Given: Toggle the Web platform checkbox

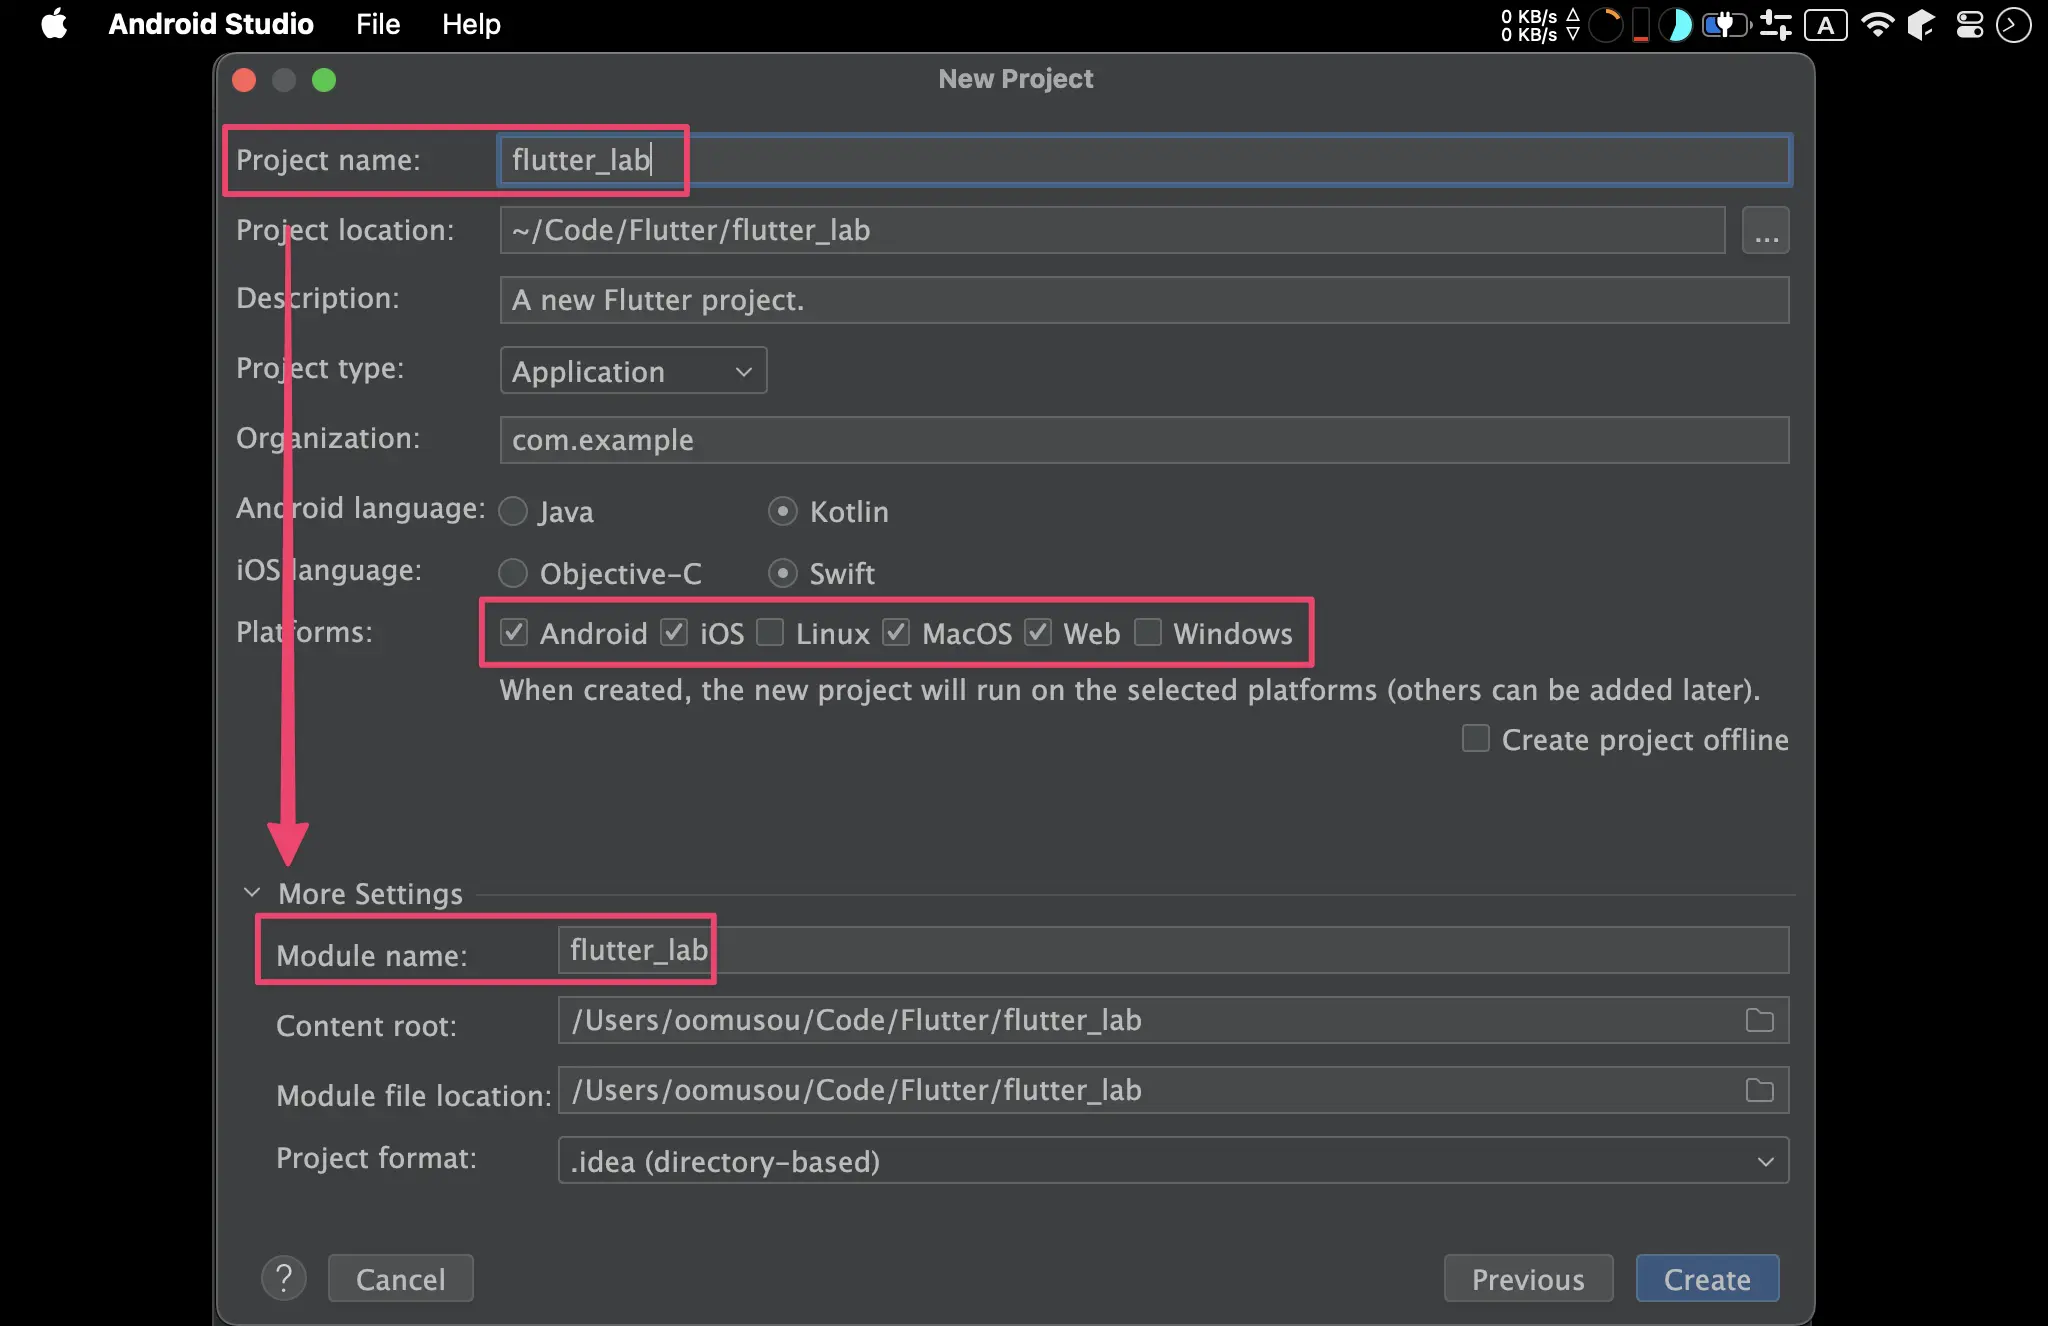Looking at the screenshot, I should click(1038, 633).
